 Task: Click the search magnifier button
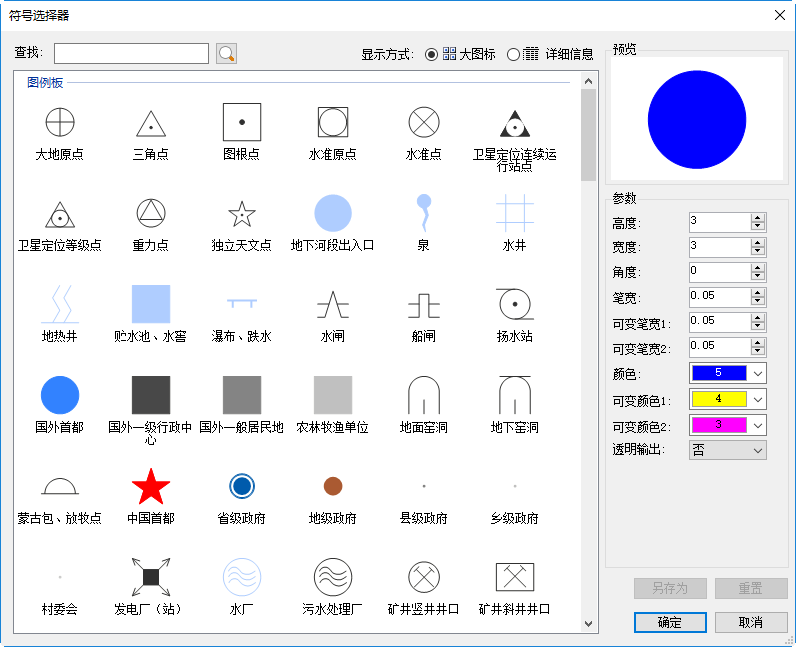[x=226, y=53]
